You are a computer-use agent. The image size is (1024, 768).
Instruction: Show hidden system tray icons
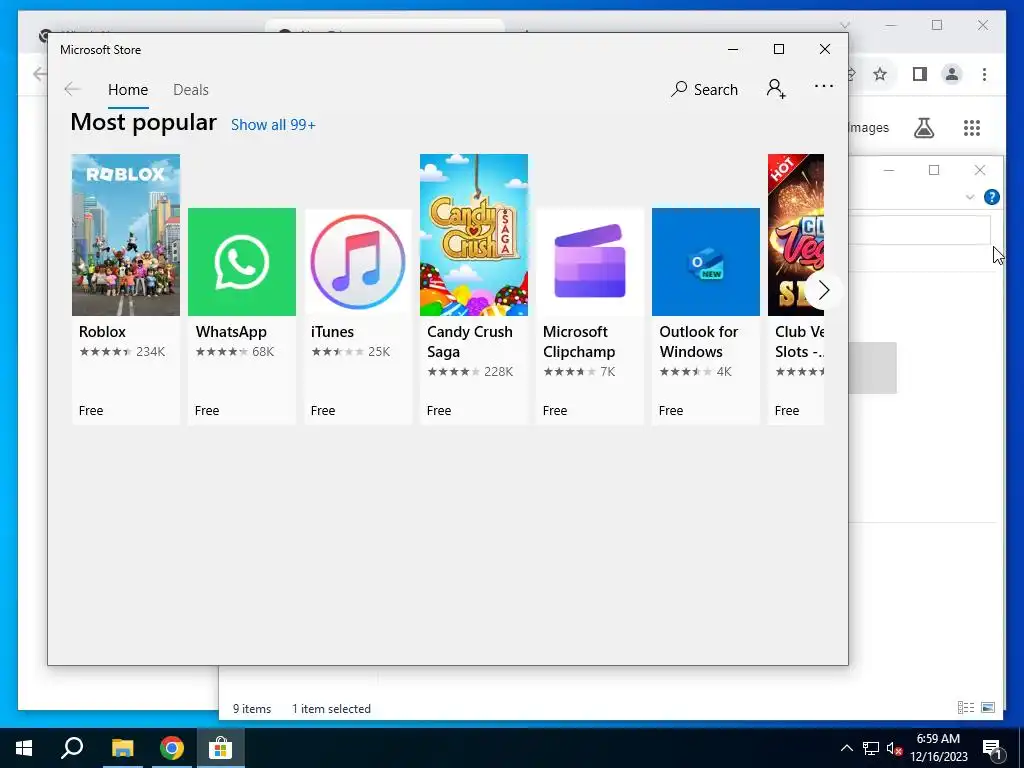coord(846,748)
